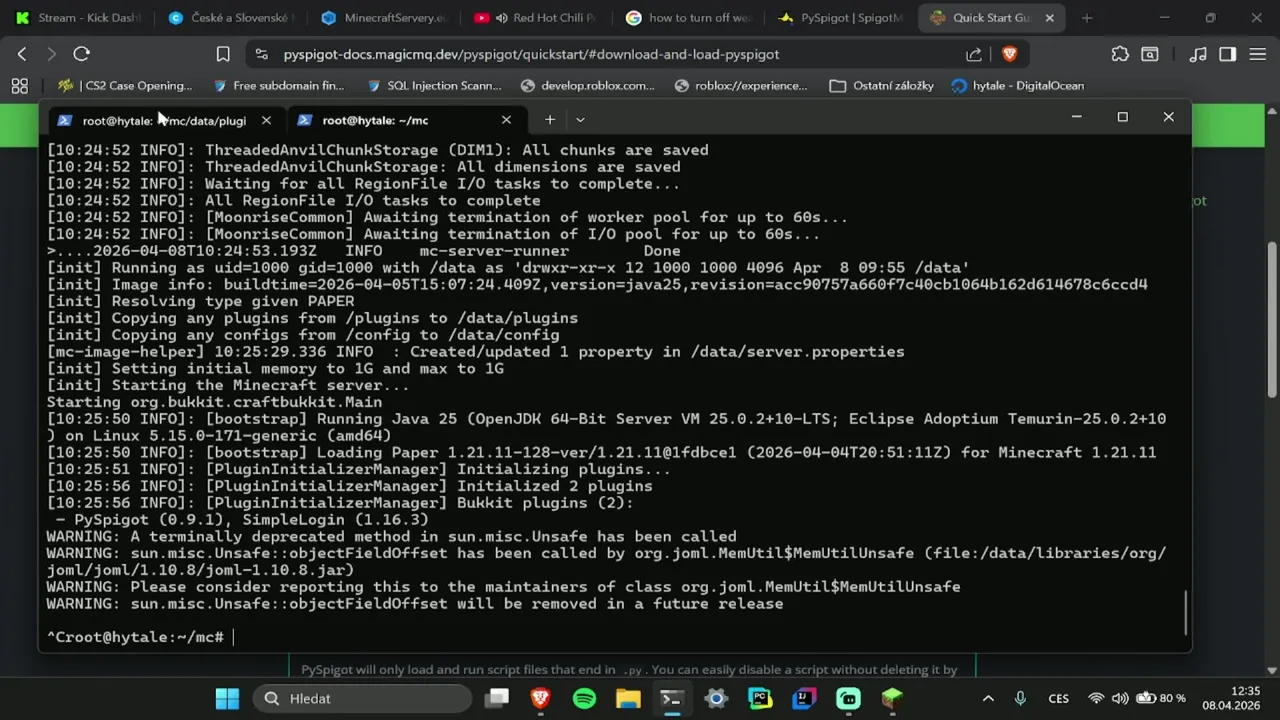Open terminal profiles dropdown arrow
Screen dimensions: 1280x720
click(x=580, y=120)
